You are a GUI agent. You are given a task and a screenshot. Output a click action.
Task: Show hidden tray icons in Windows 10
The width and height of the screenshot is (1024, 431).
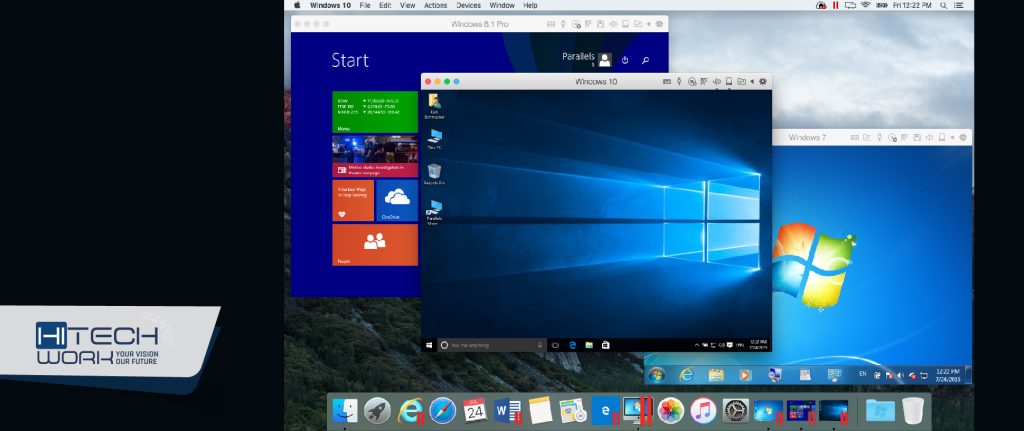coord(697,345)
